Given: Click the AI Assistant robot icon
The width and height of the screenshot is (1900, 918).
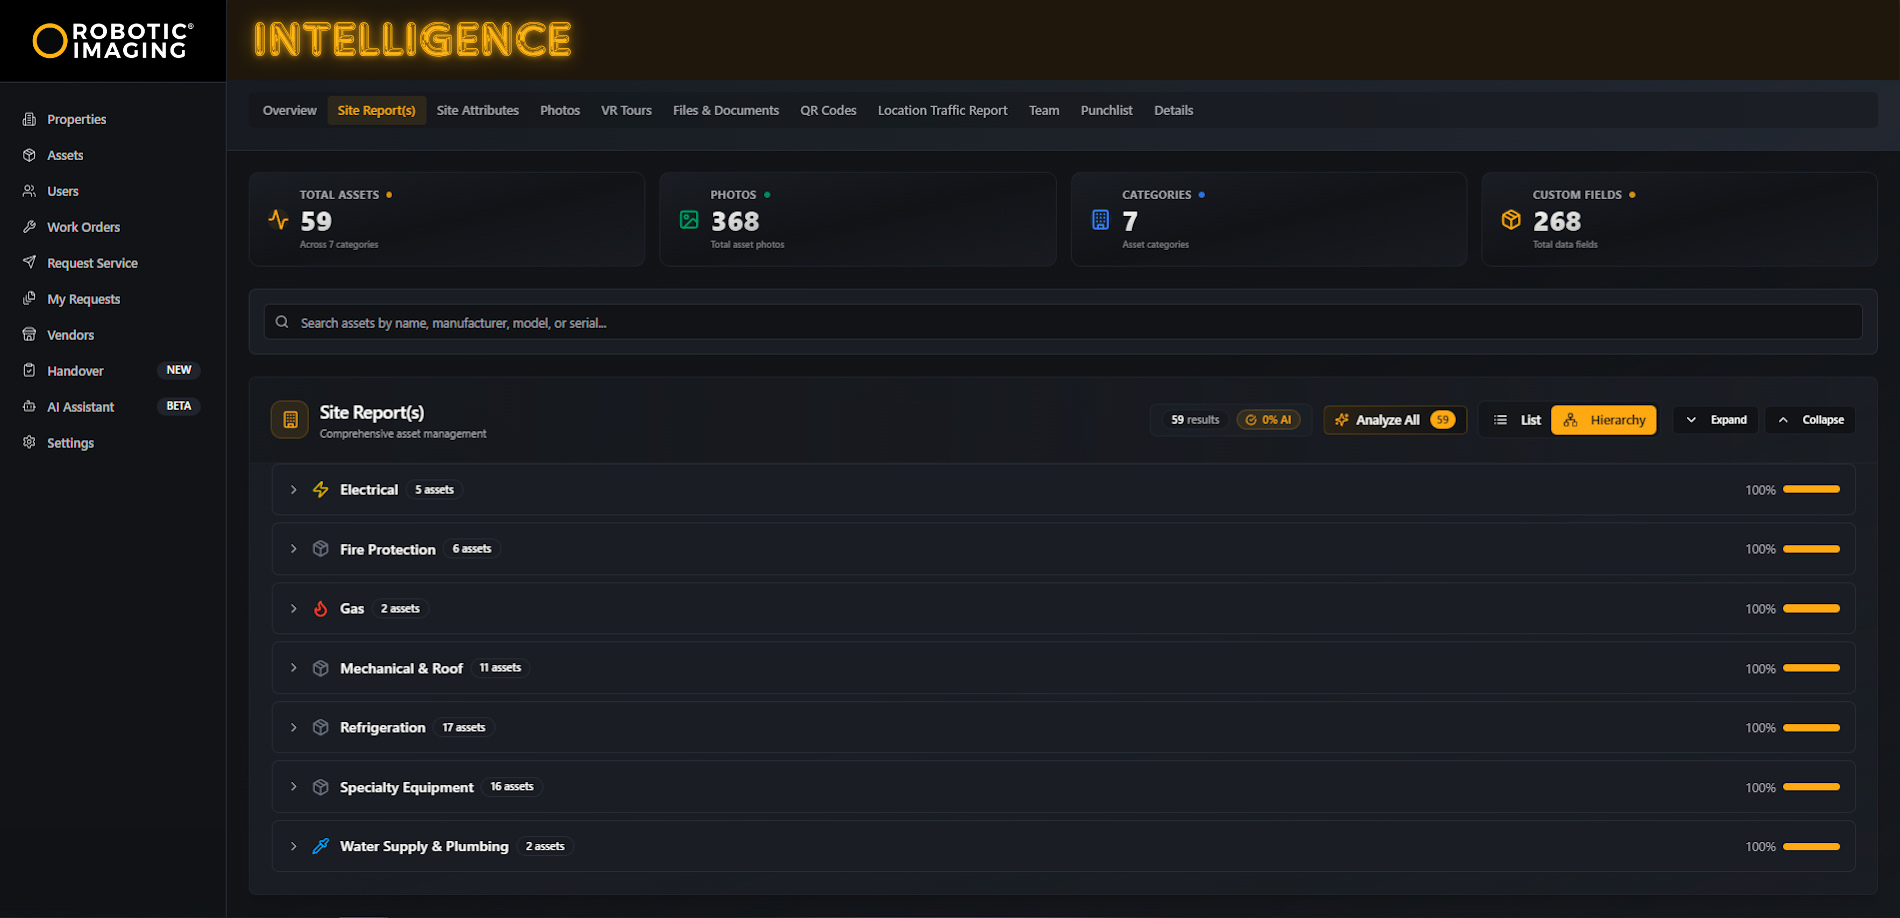Looking at the screenshot, I should tap(29, 407).
